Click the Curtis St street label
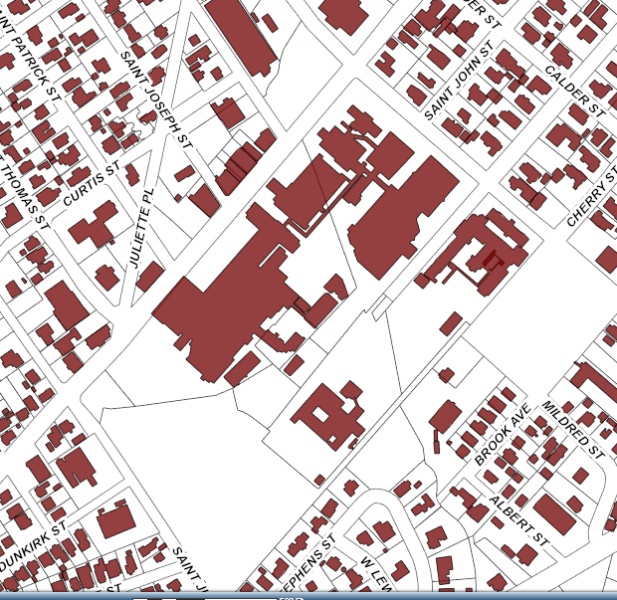This screenshot has height=600, width=617. click(x=91, y=185)
